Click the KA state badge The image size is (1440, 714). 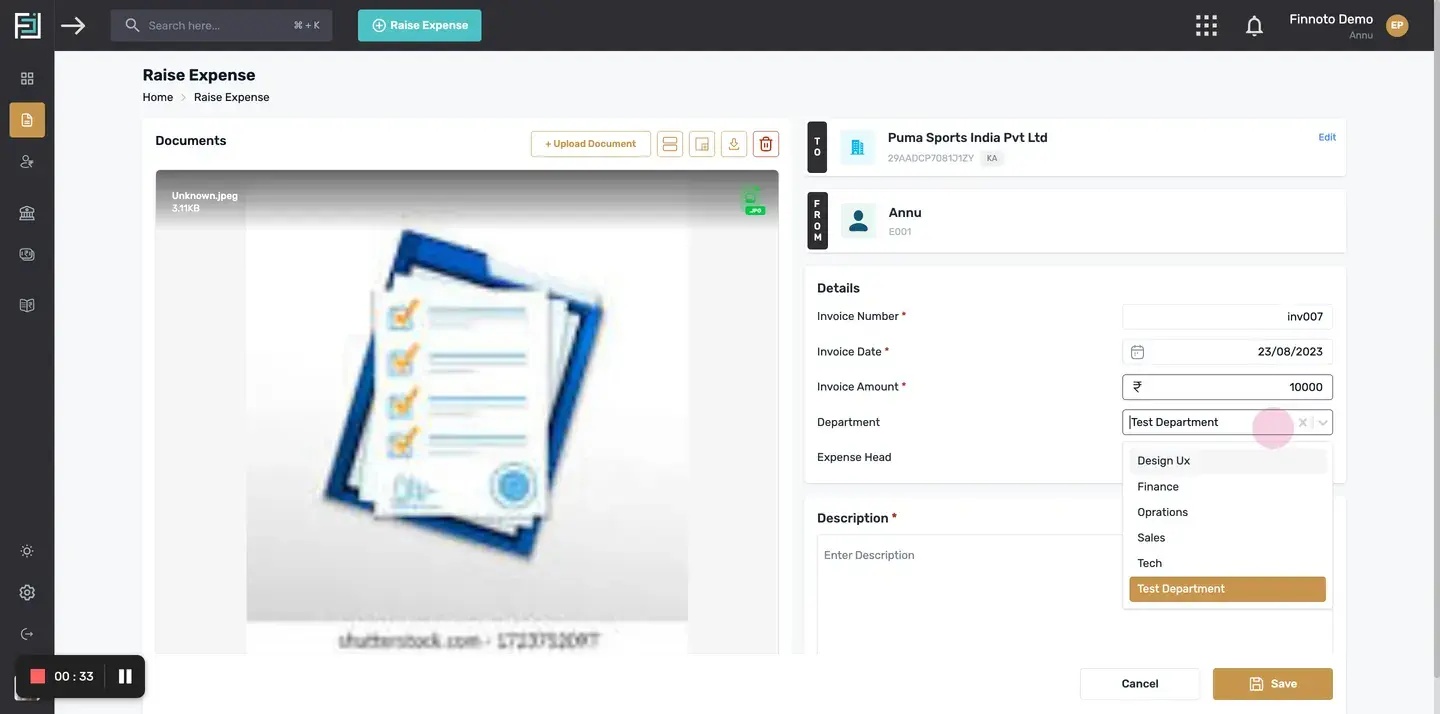point(992,159)
